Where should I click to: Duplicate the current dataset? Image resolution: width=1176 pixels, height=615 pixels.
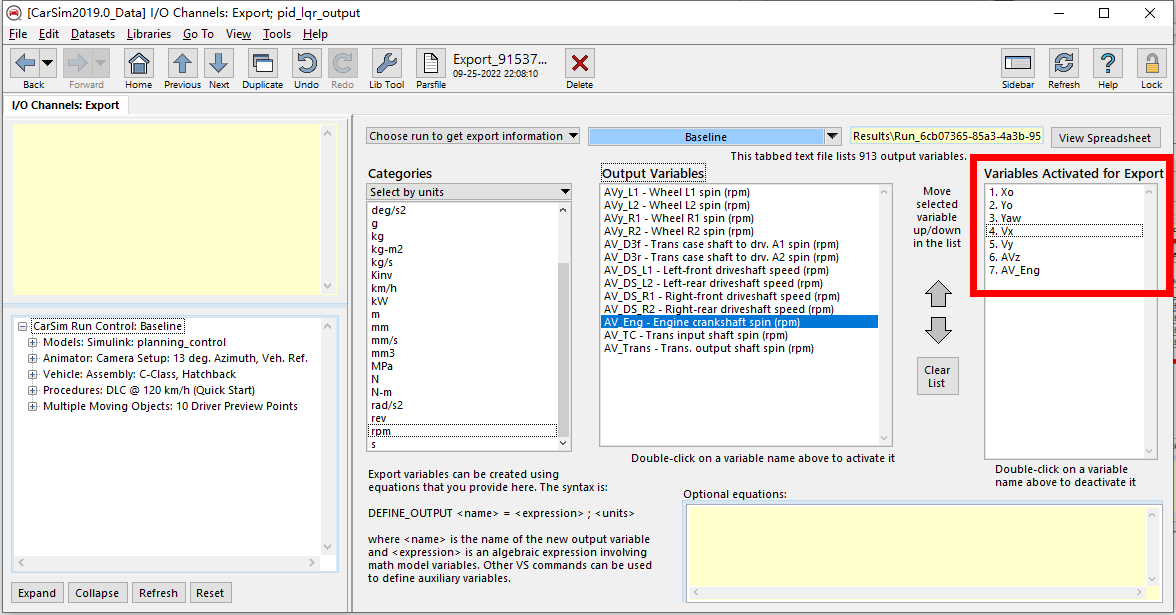pos(262,63)
